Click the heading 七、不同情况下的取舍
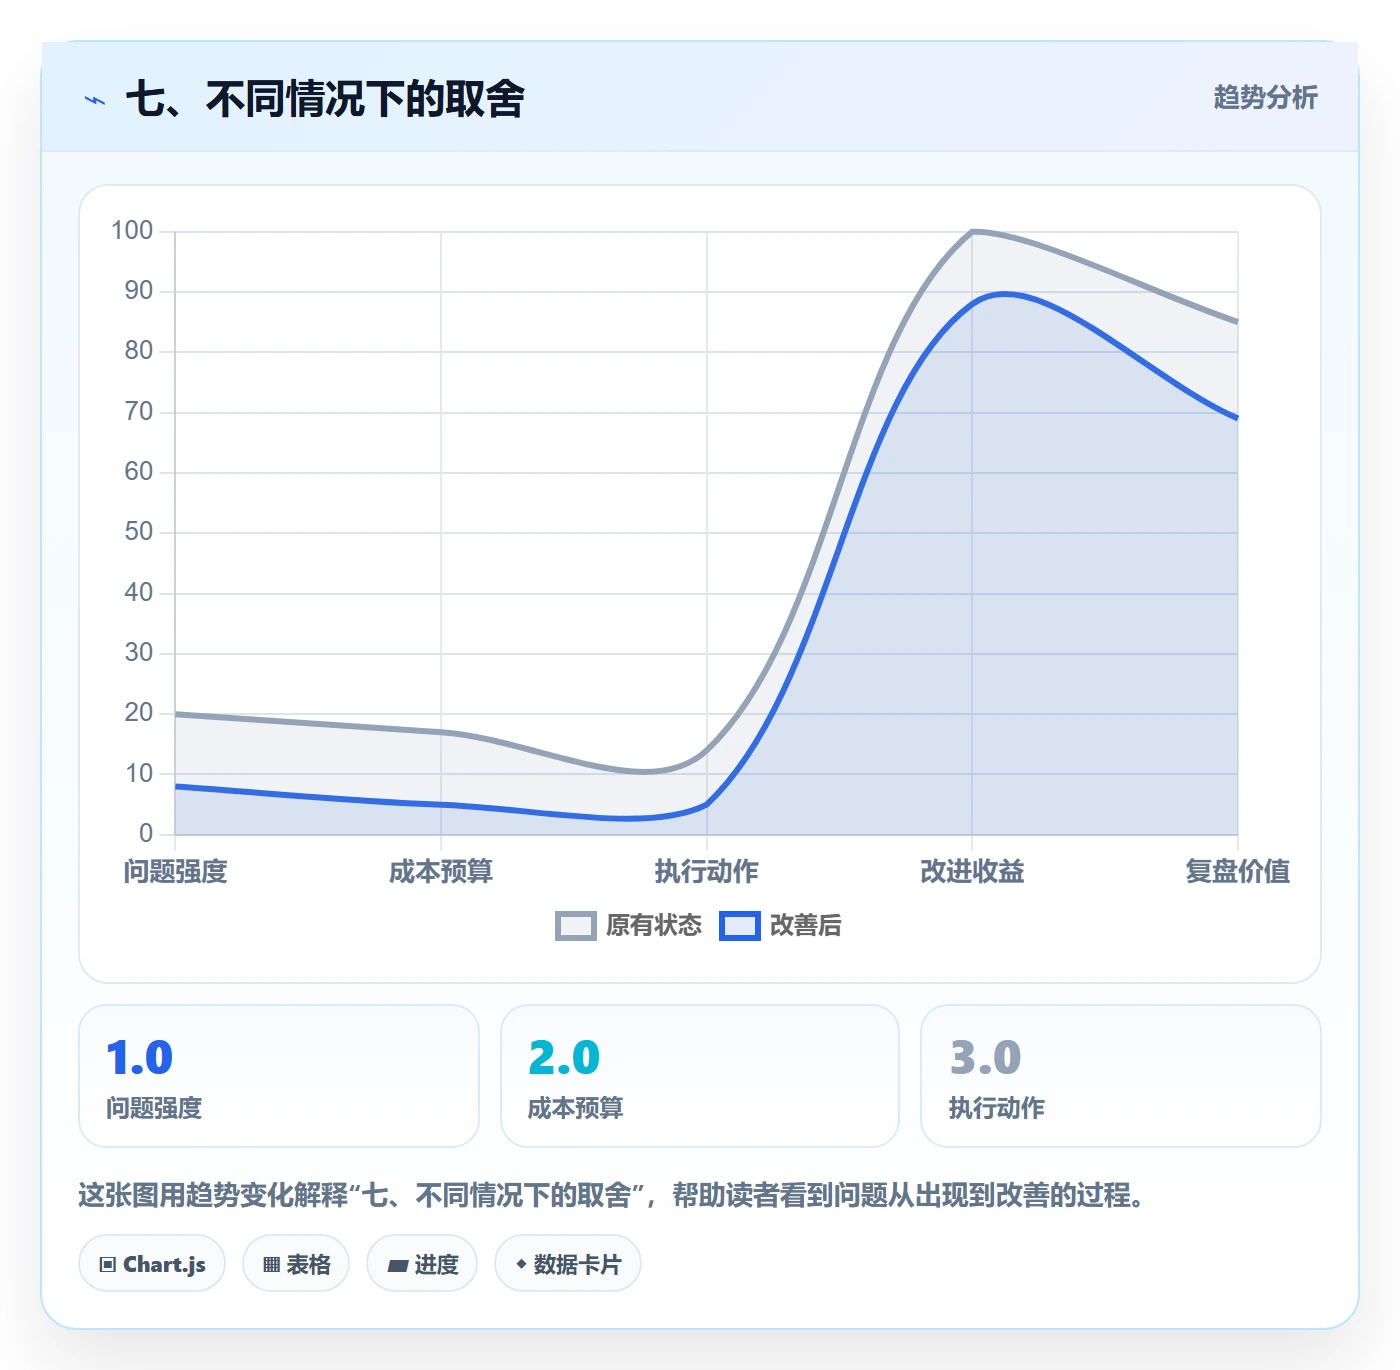Image resolution: width=1400 pixels, height=1370 pixels. [325, 99]
